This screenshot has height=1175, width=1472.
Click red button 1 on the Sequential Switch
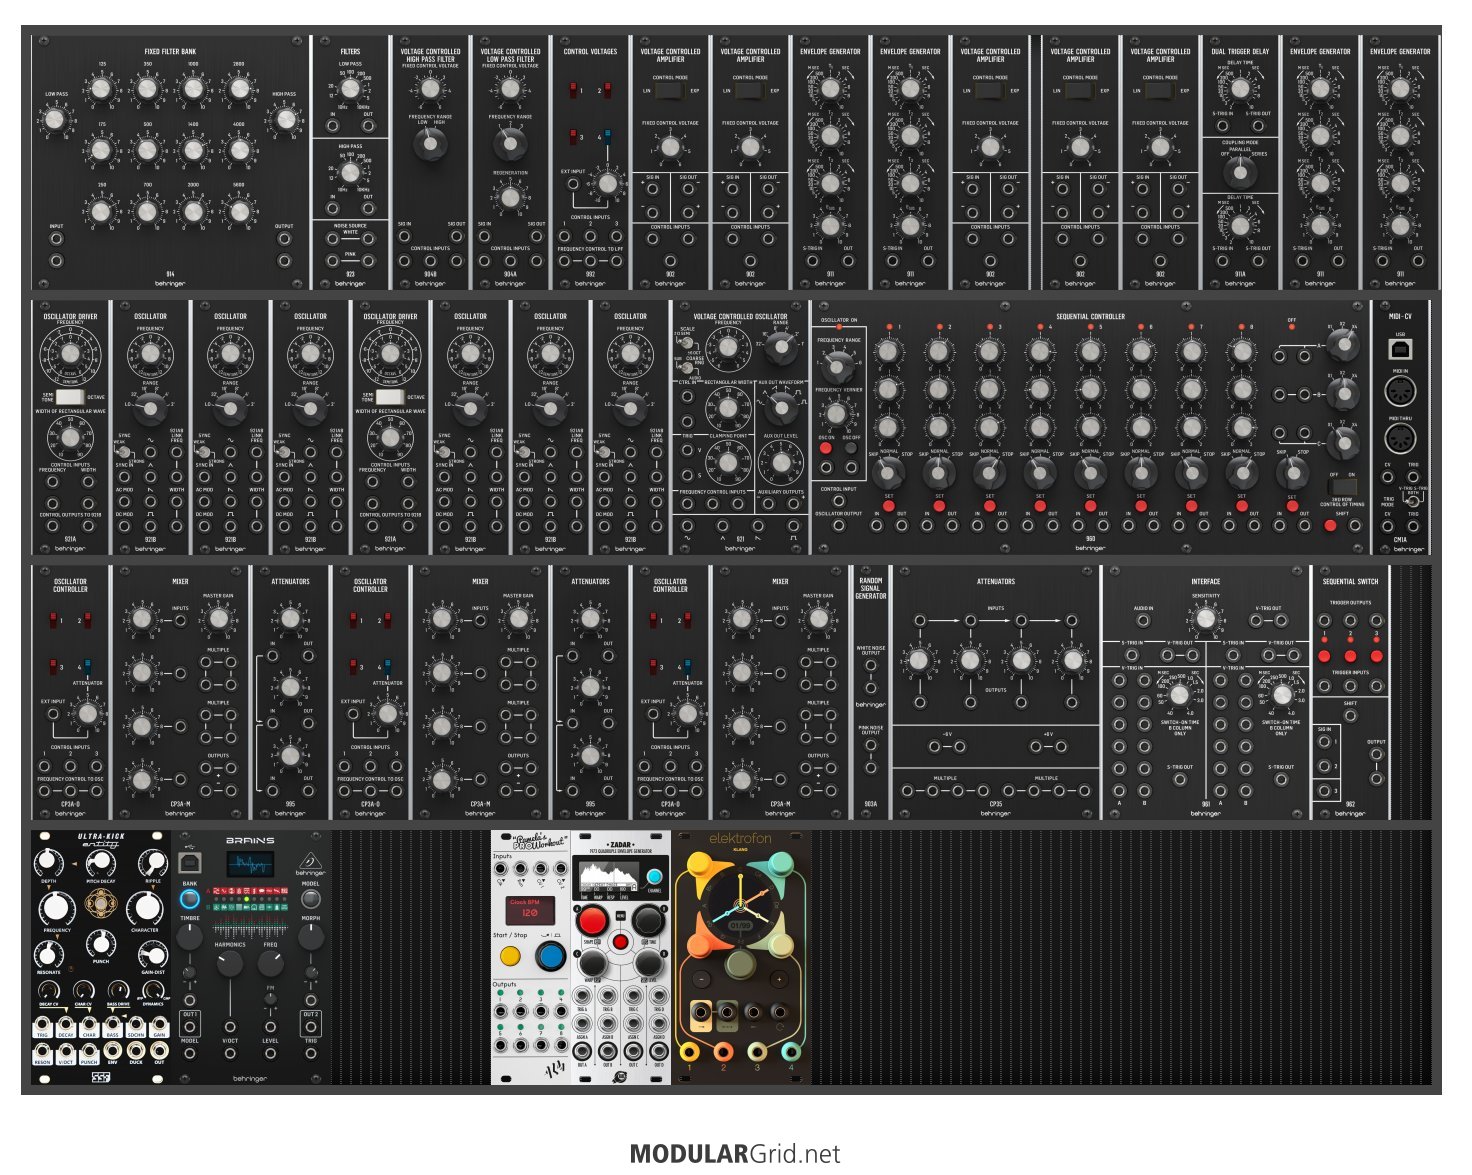pos(1325,657)
